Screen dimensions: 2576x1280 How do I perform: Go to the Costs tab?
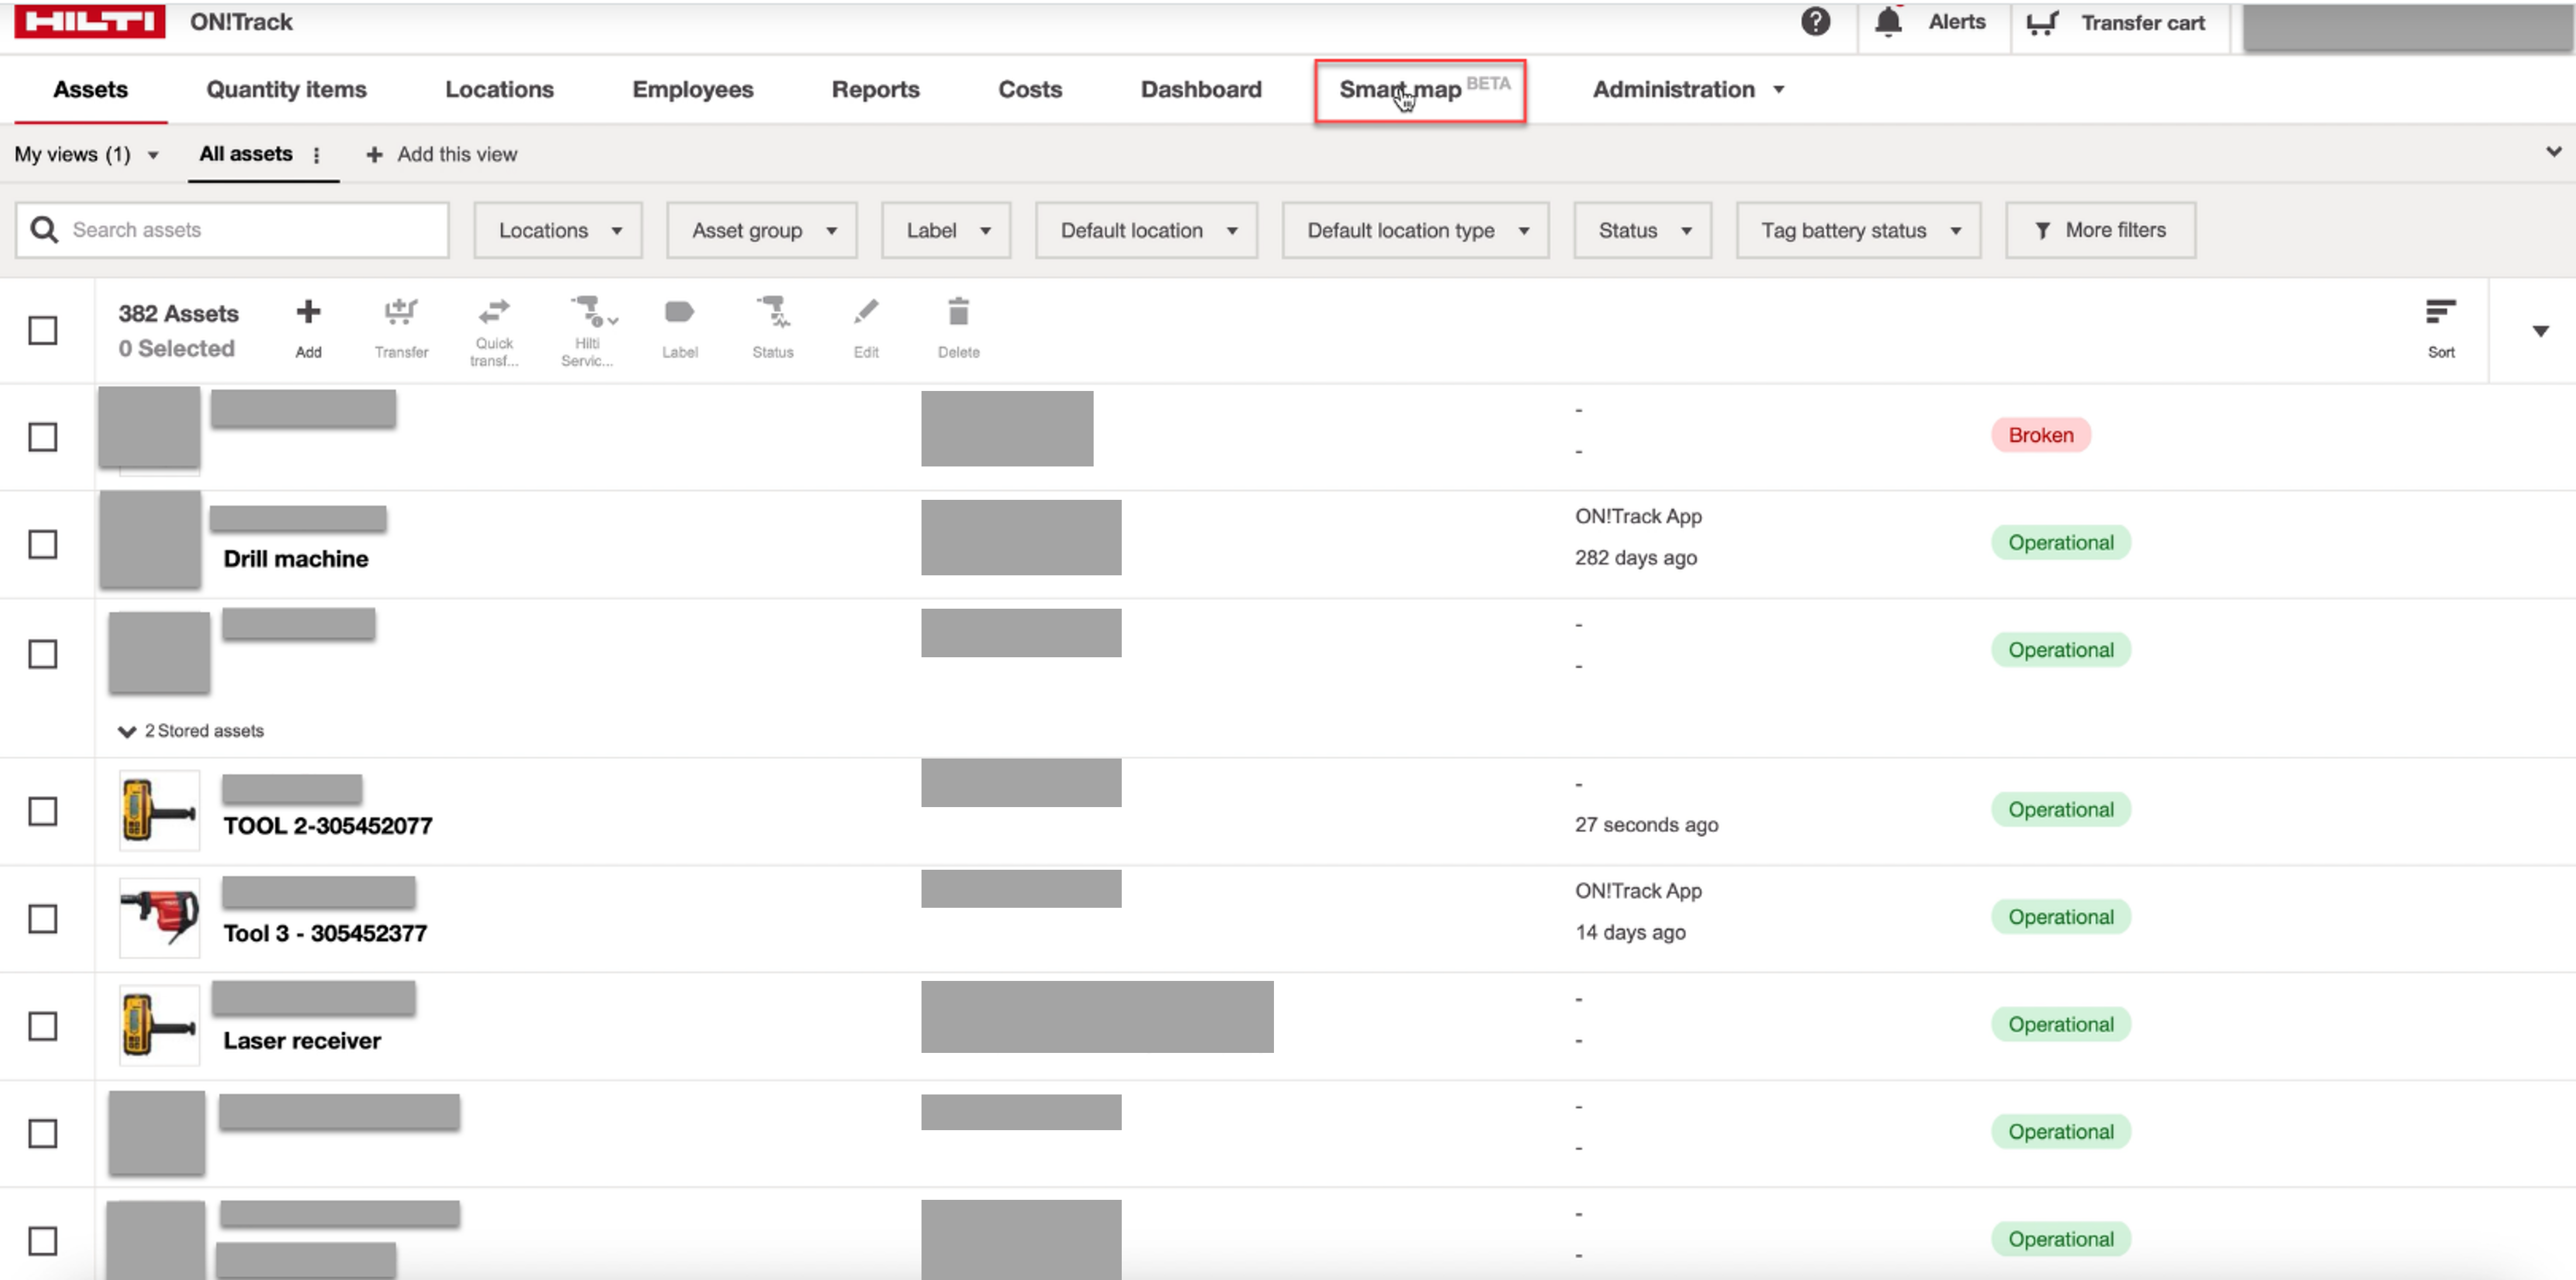tap(1029, 89)
